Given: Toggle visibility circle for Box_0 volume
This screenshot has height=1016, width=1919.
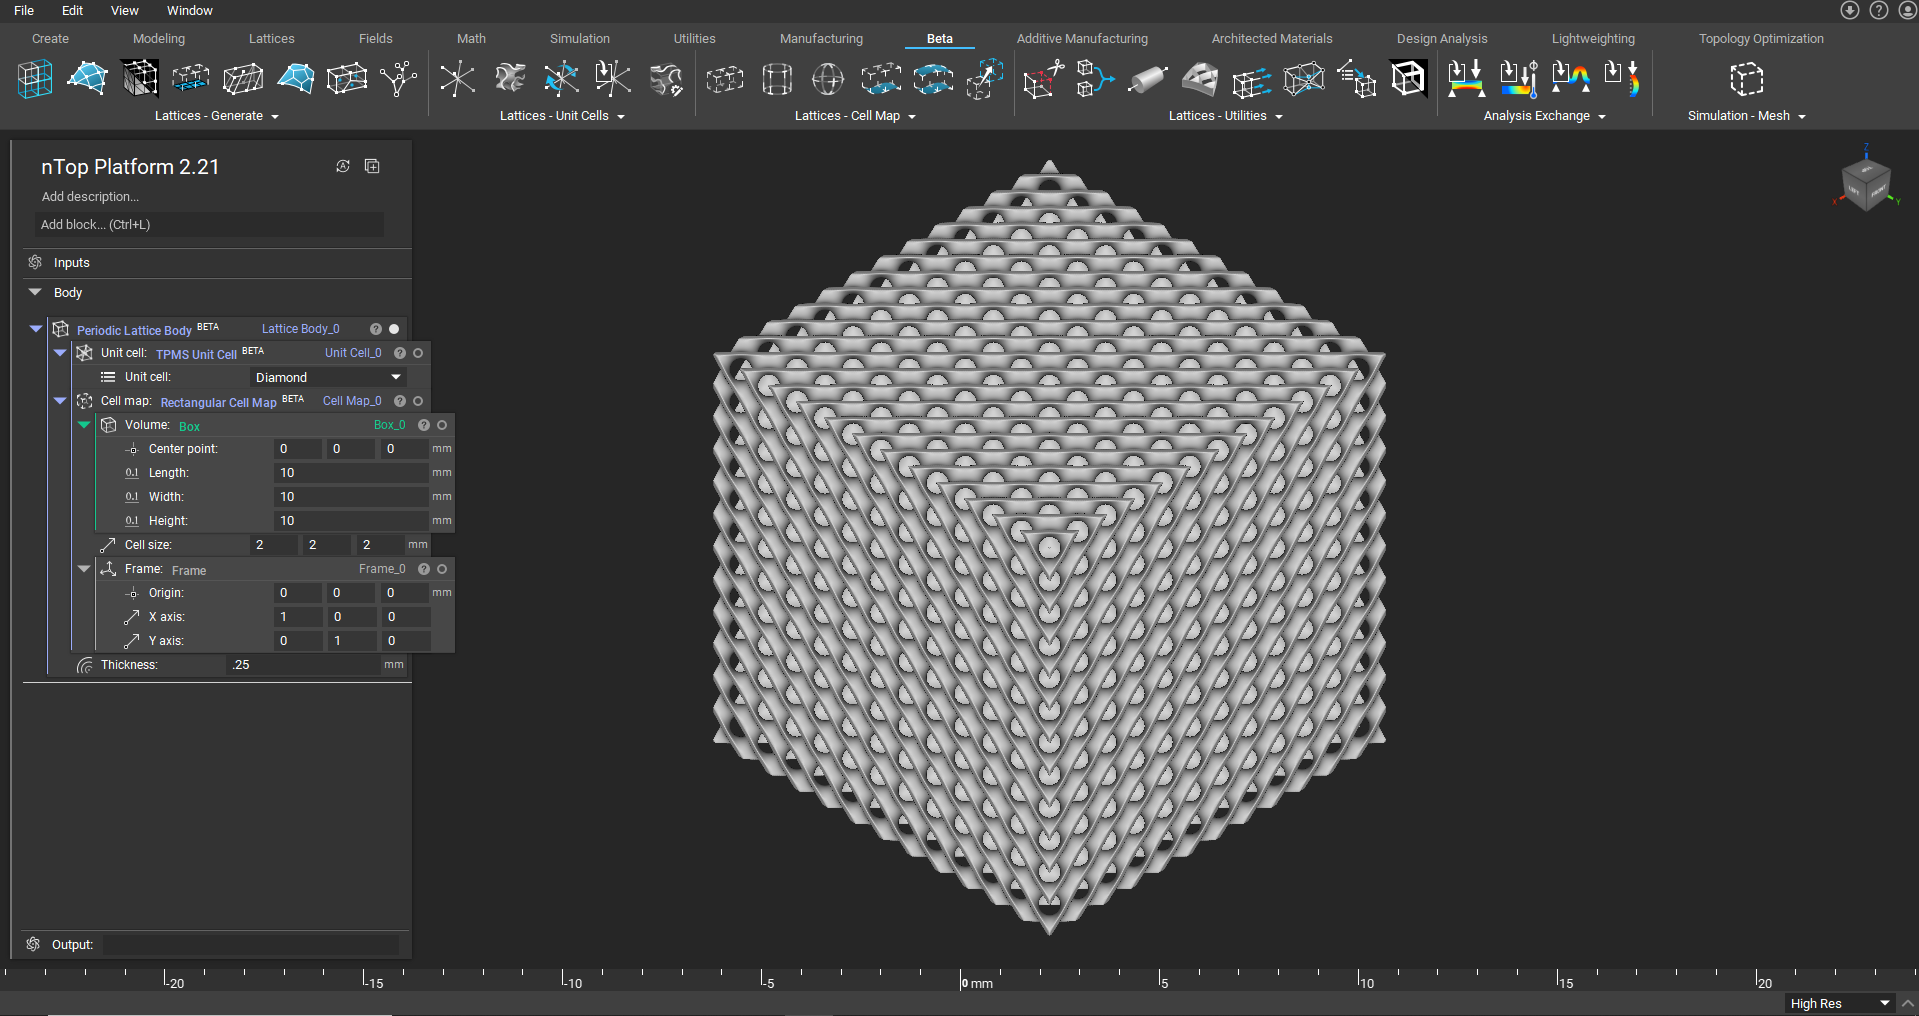Looking at the screenshot, I should [x=442, y=425].
